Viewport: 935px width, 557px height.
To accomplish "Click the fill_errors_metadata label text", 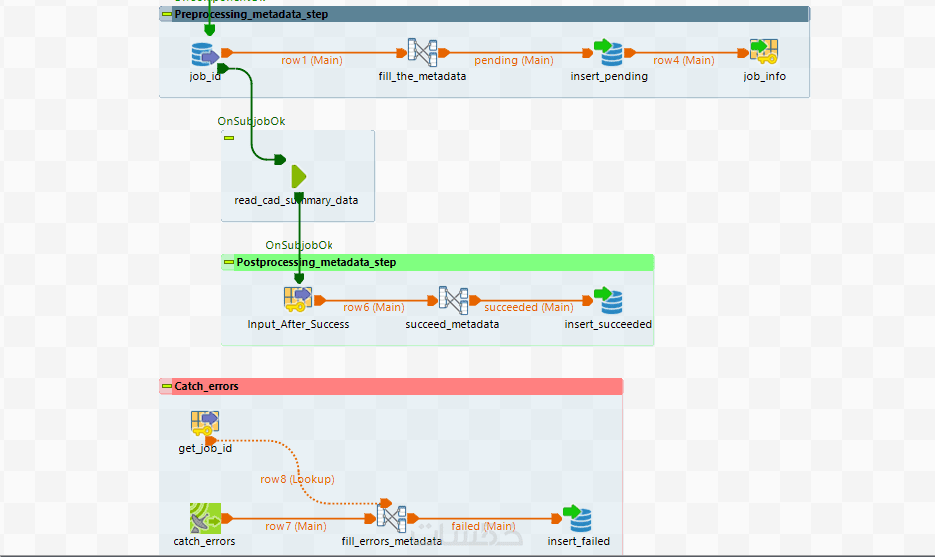I will tap(392, 541).
